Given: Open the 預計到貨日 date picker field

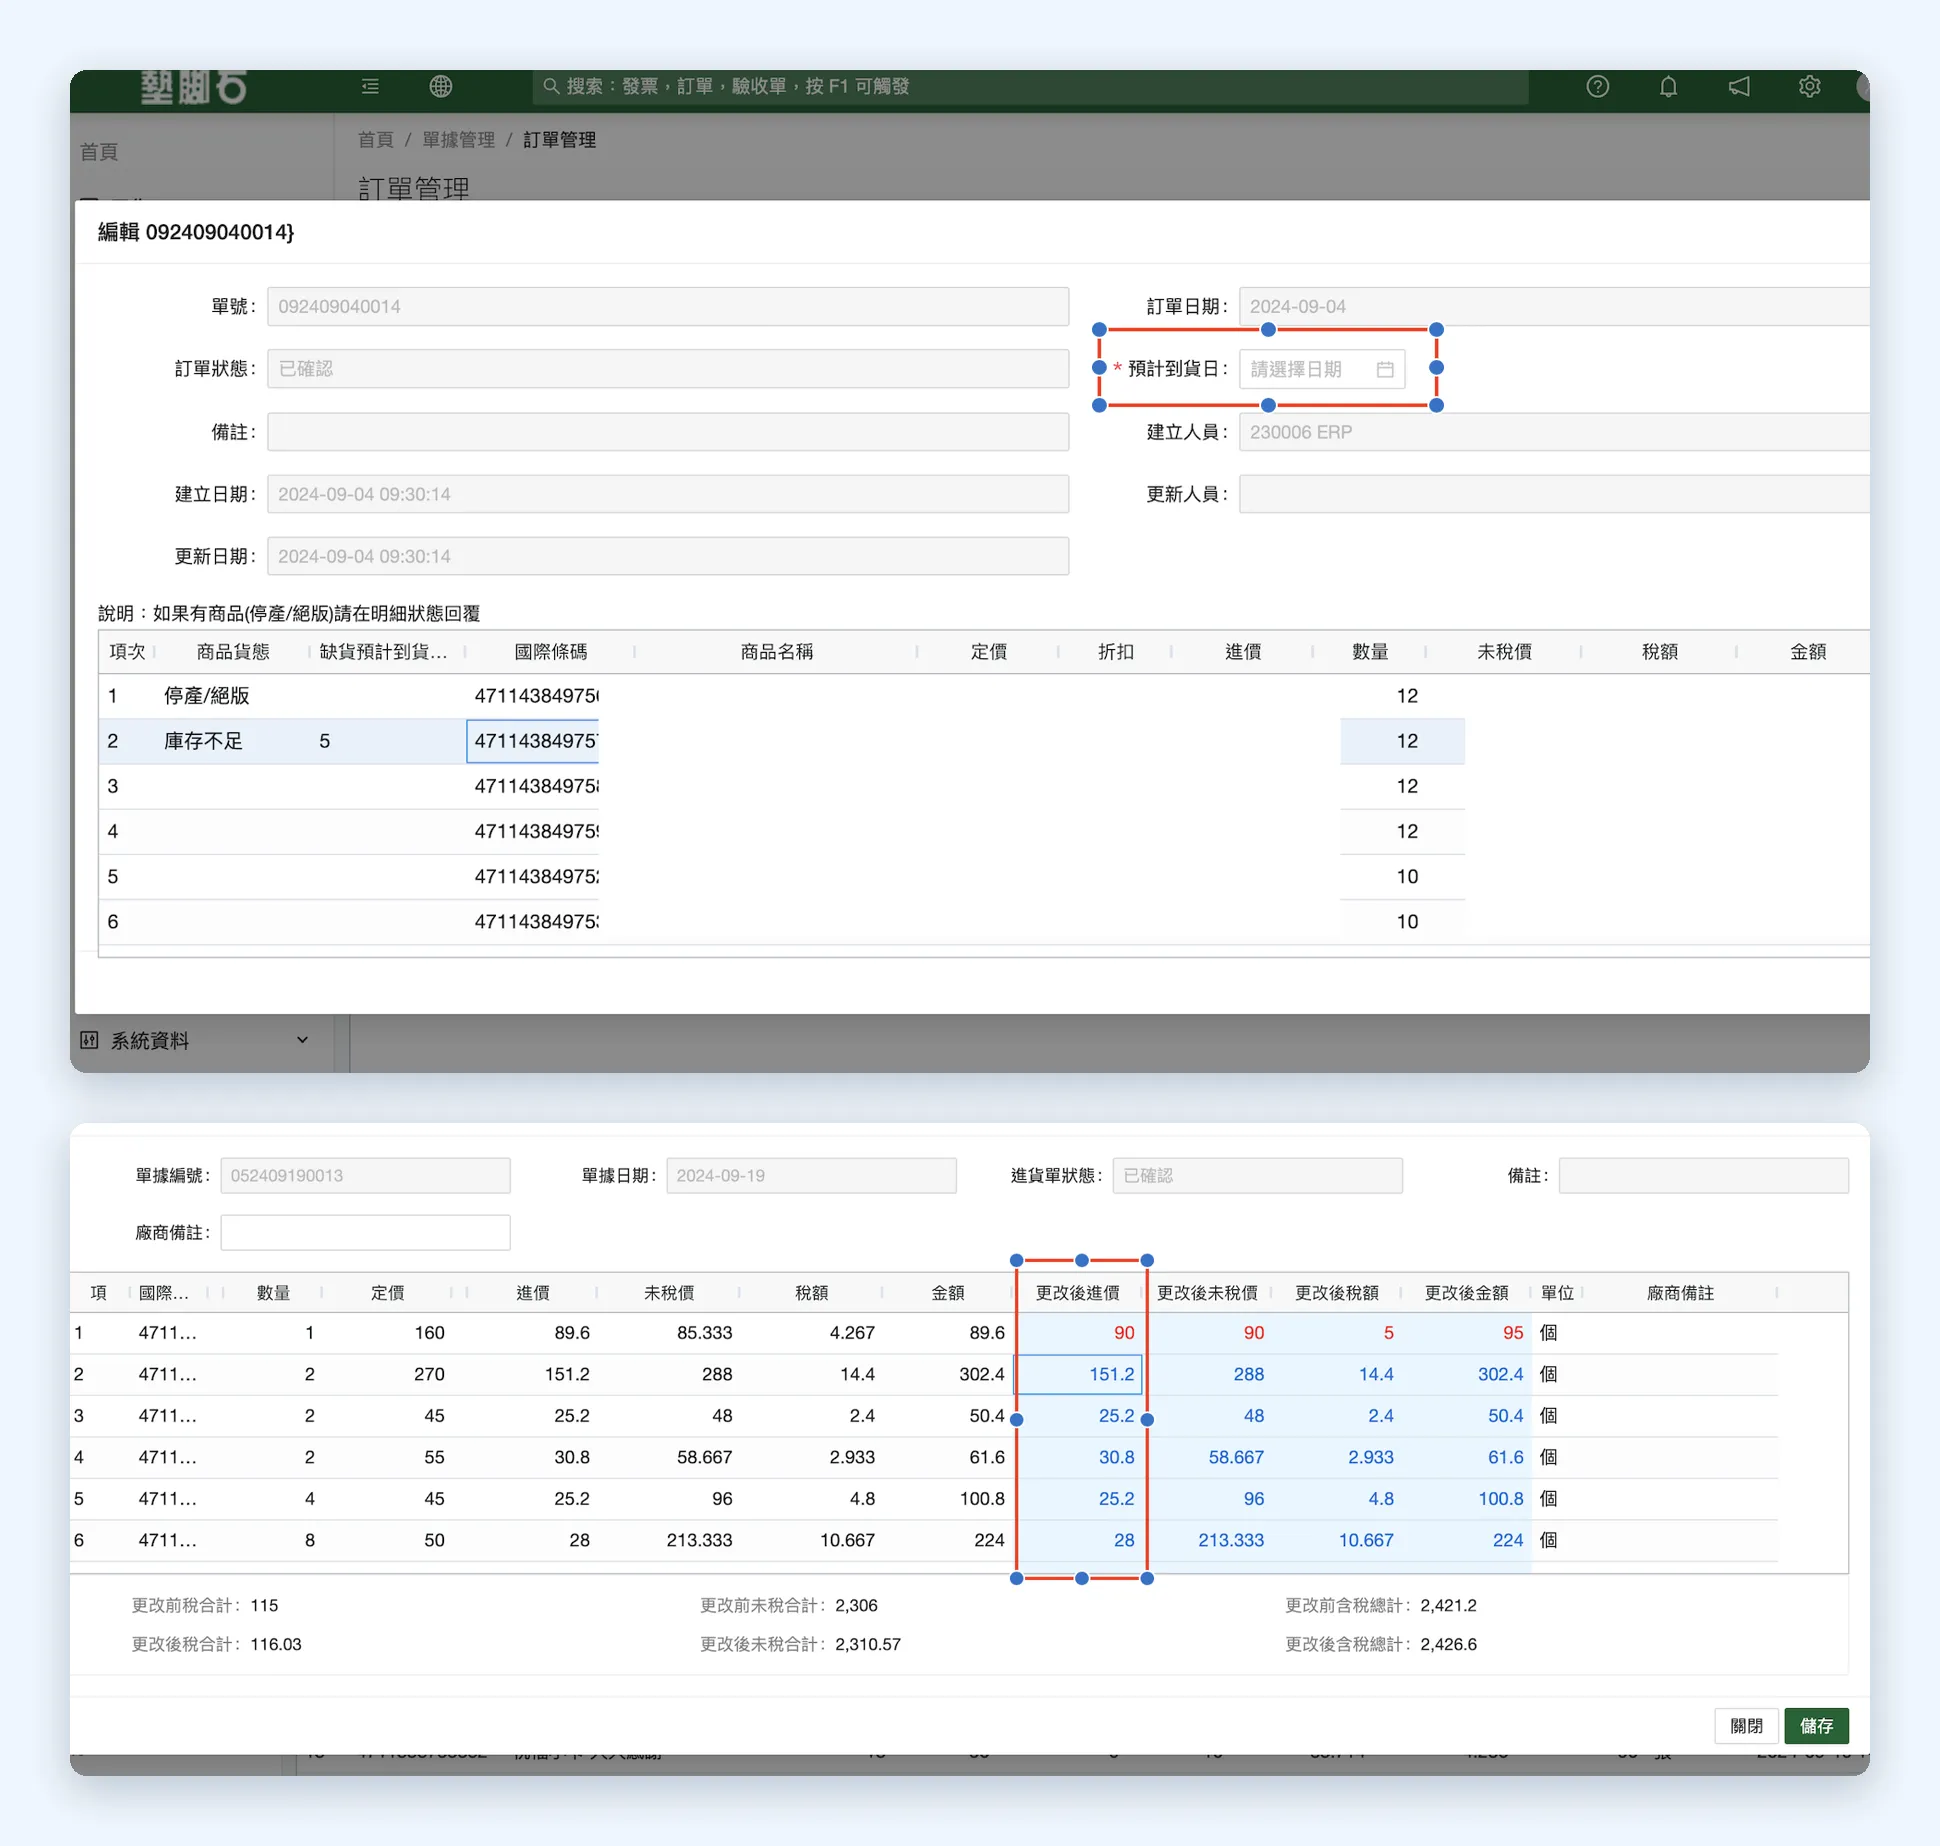Looking at the screenshot, I should coord(1321,369).
